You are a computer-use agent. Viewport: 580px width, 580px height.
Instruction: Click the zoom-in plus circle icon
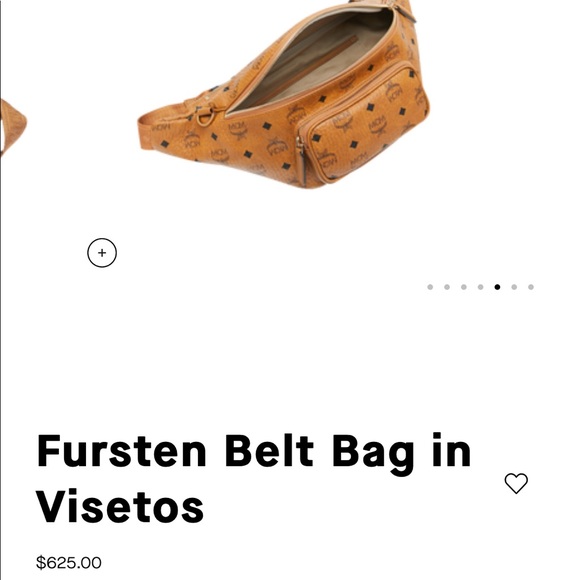click(x=102, y=253)
